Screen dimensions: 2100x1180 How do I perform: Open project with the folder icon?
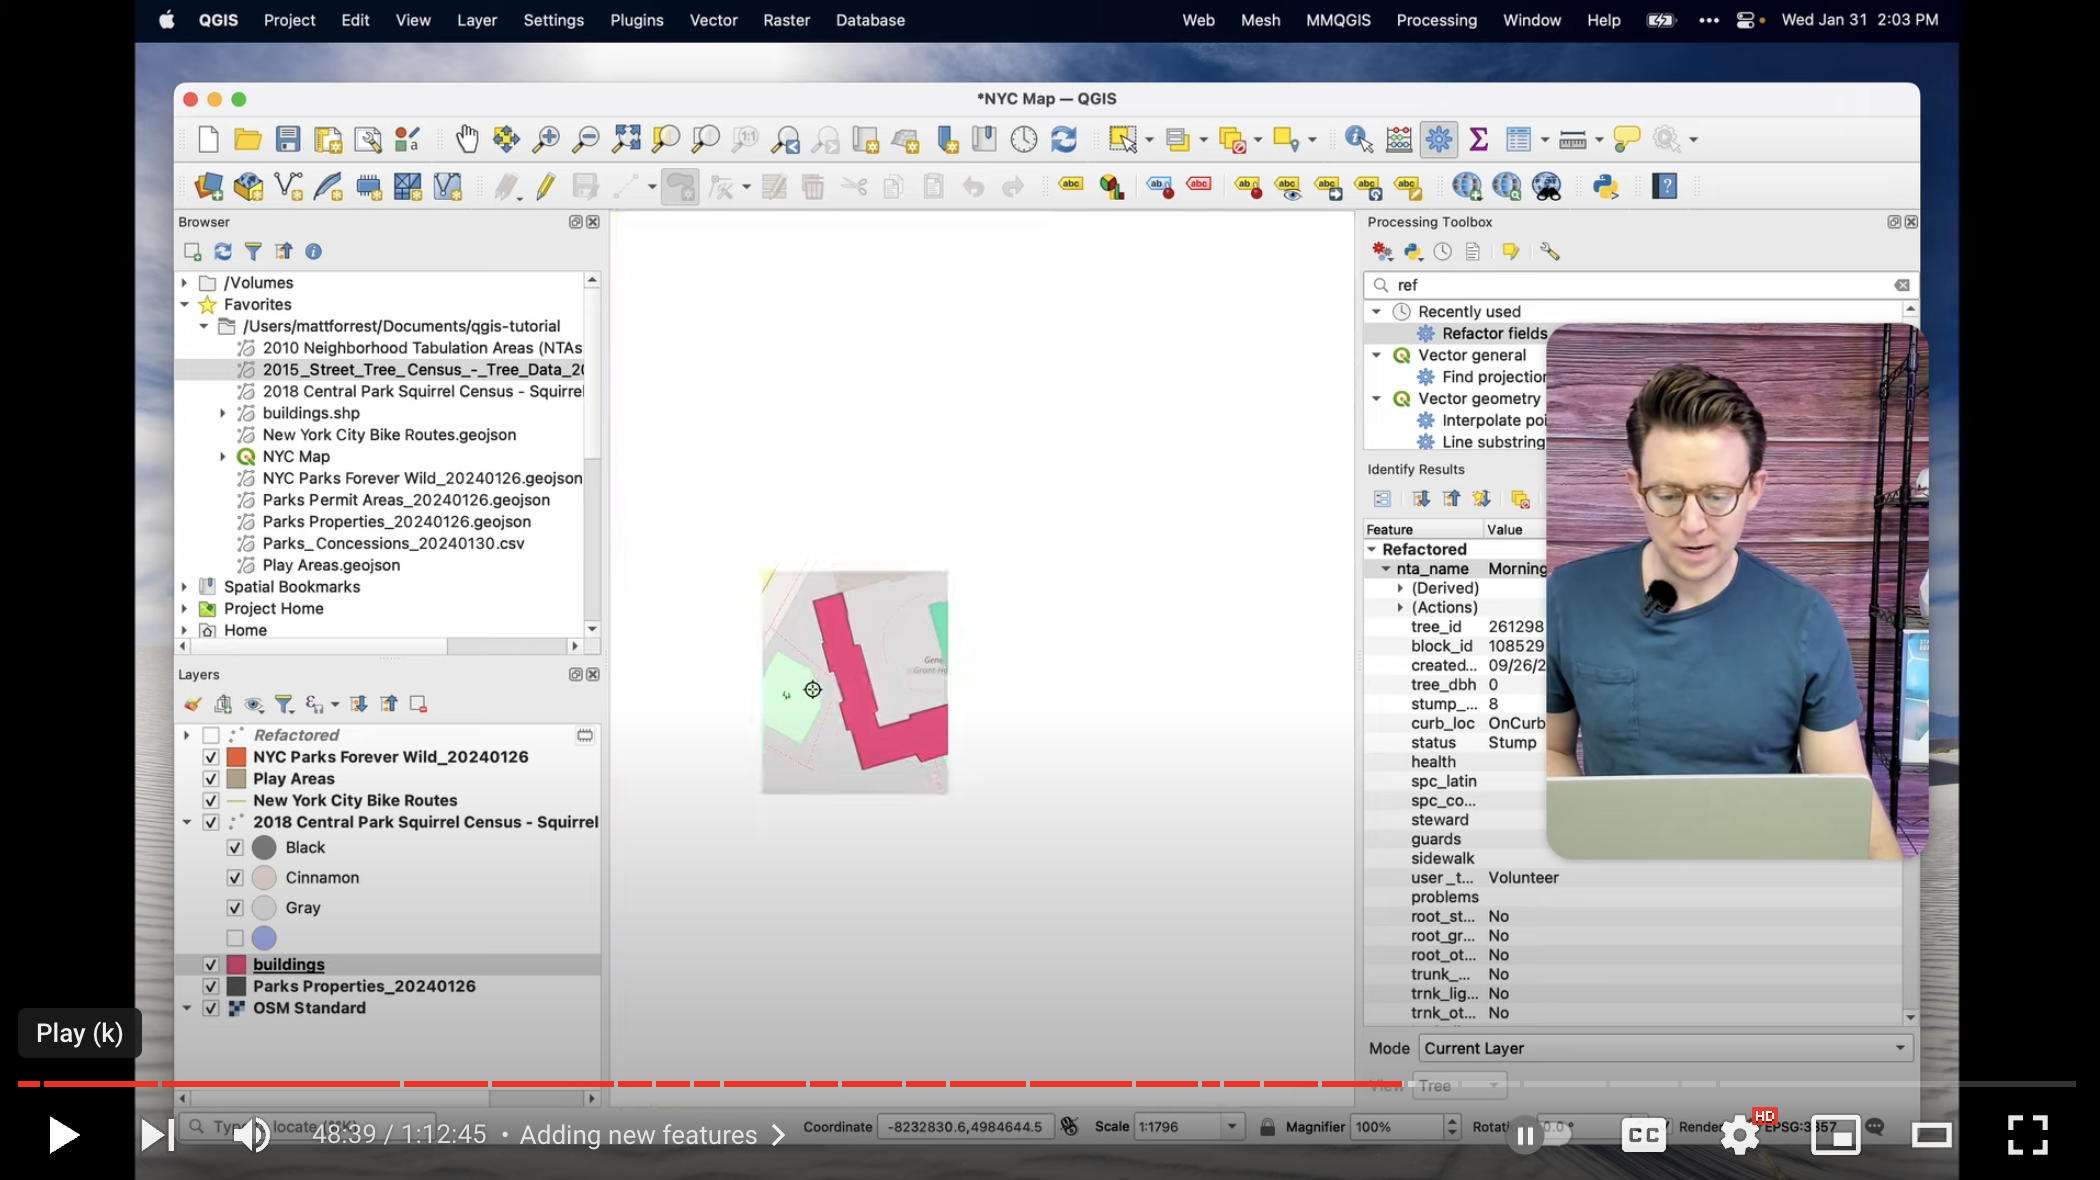247,139
